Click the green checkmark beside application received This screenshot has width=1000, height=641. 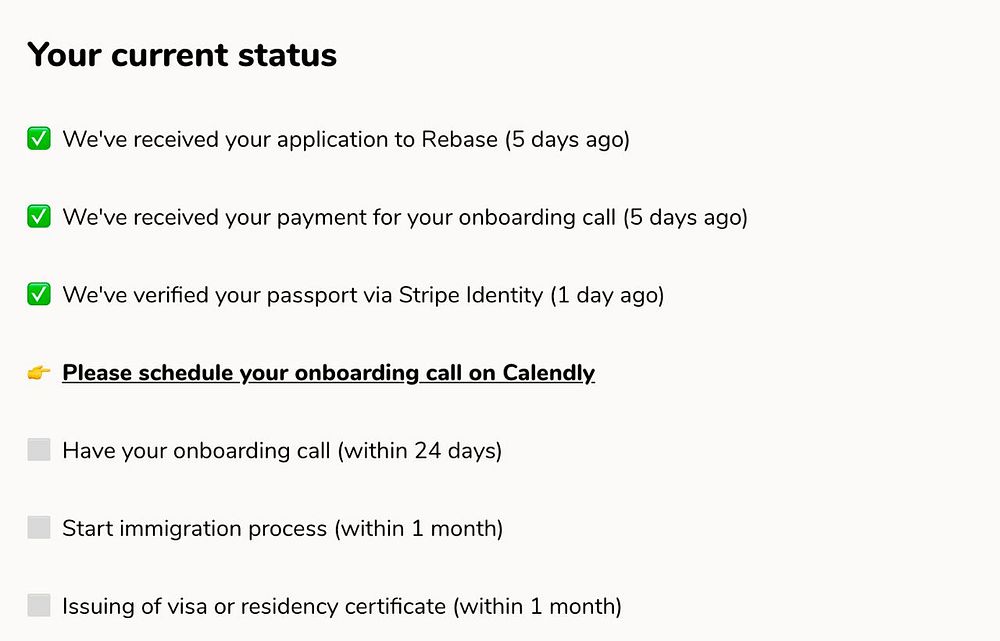[x=39, y=139]
